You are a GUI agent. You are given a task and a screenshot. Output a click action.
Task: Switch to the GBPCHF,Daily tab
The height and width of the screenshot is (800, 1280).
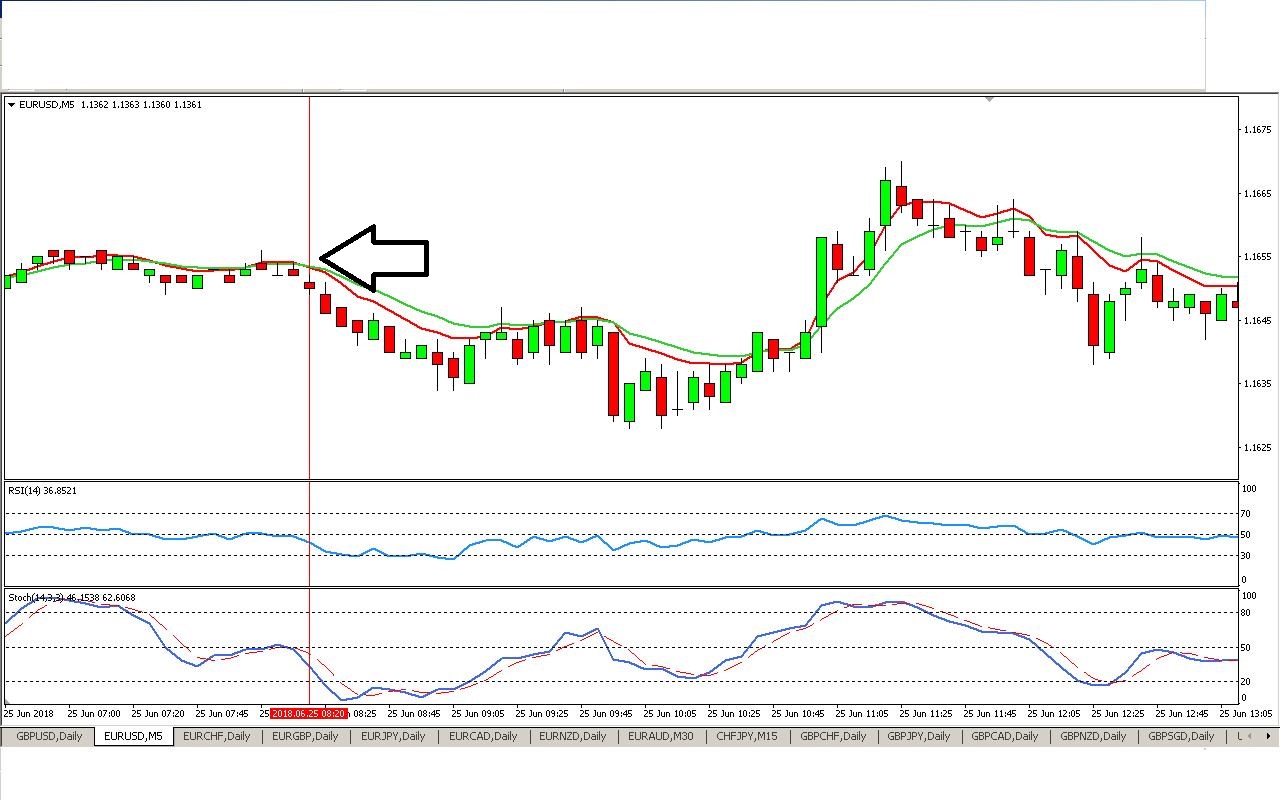pyautogui.click(x=833, y=736)
